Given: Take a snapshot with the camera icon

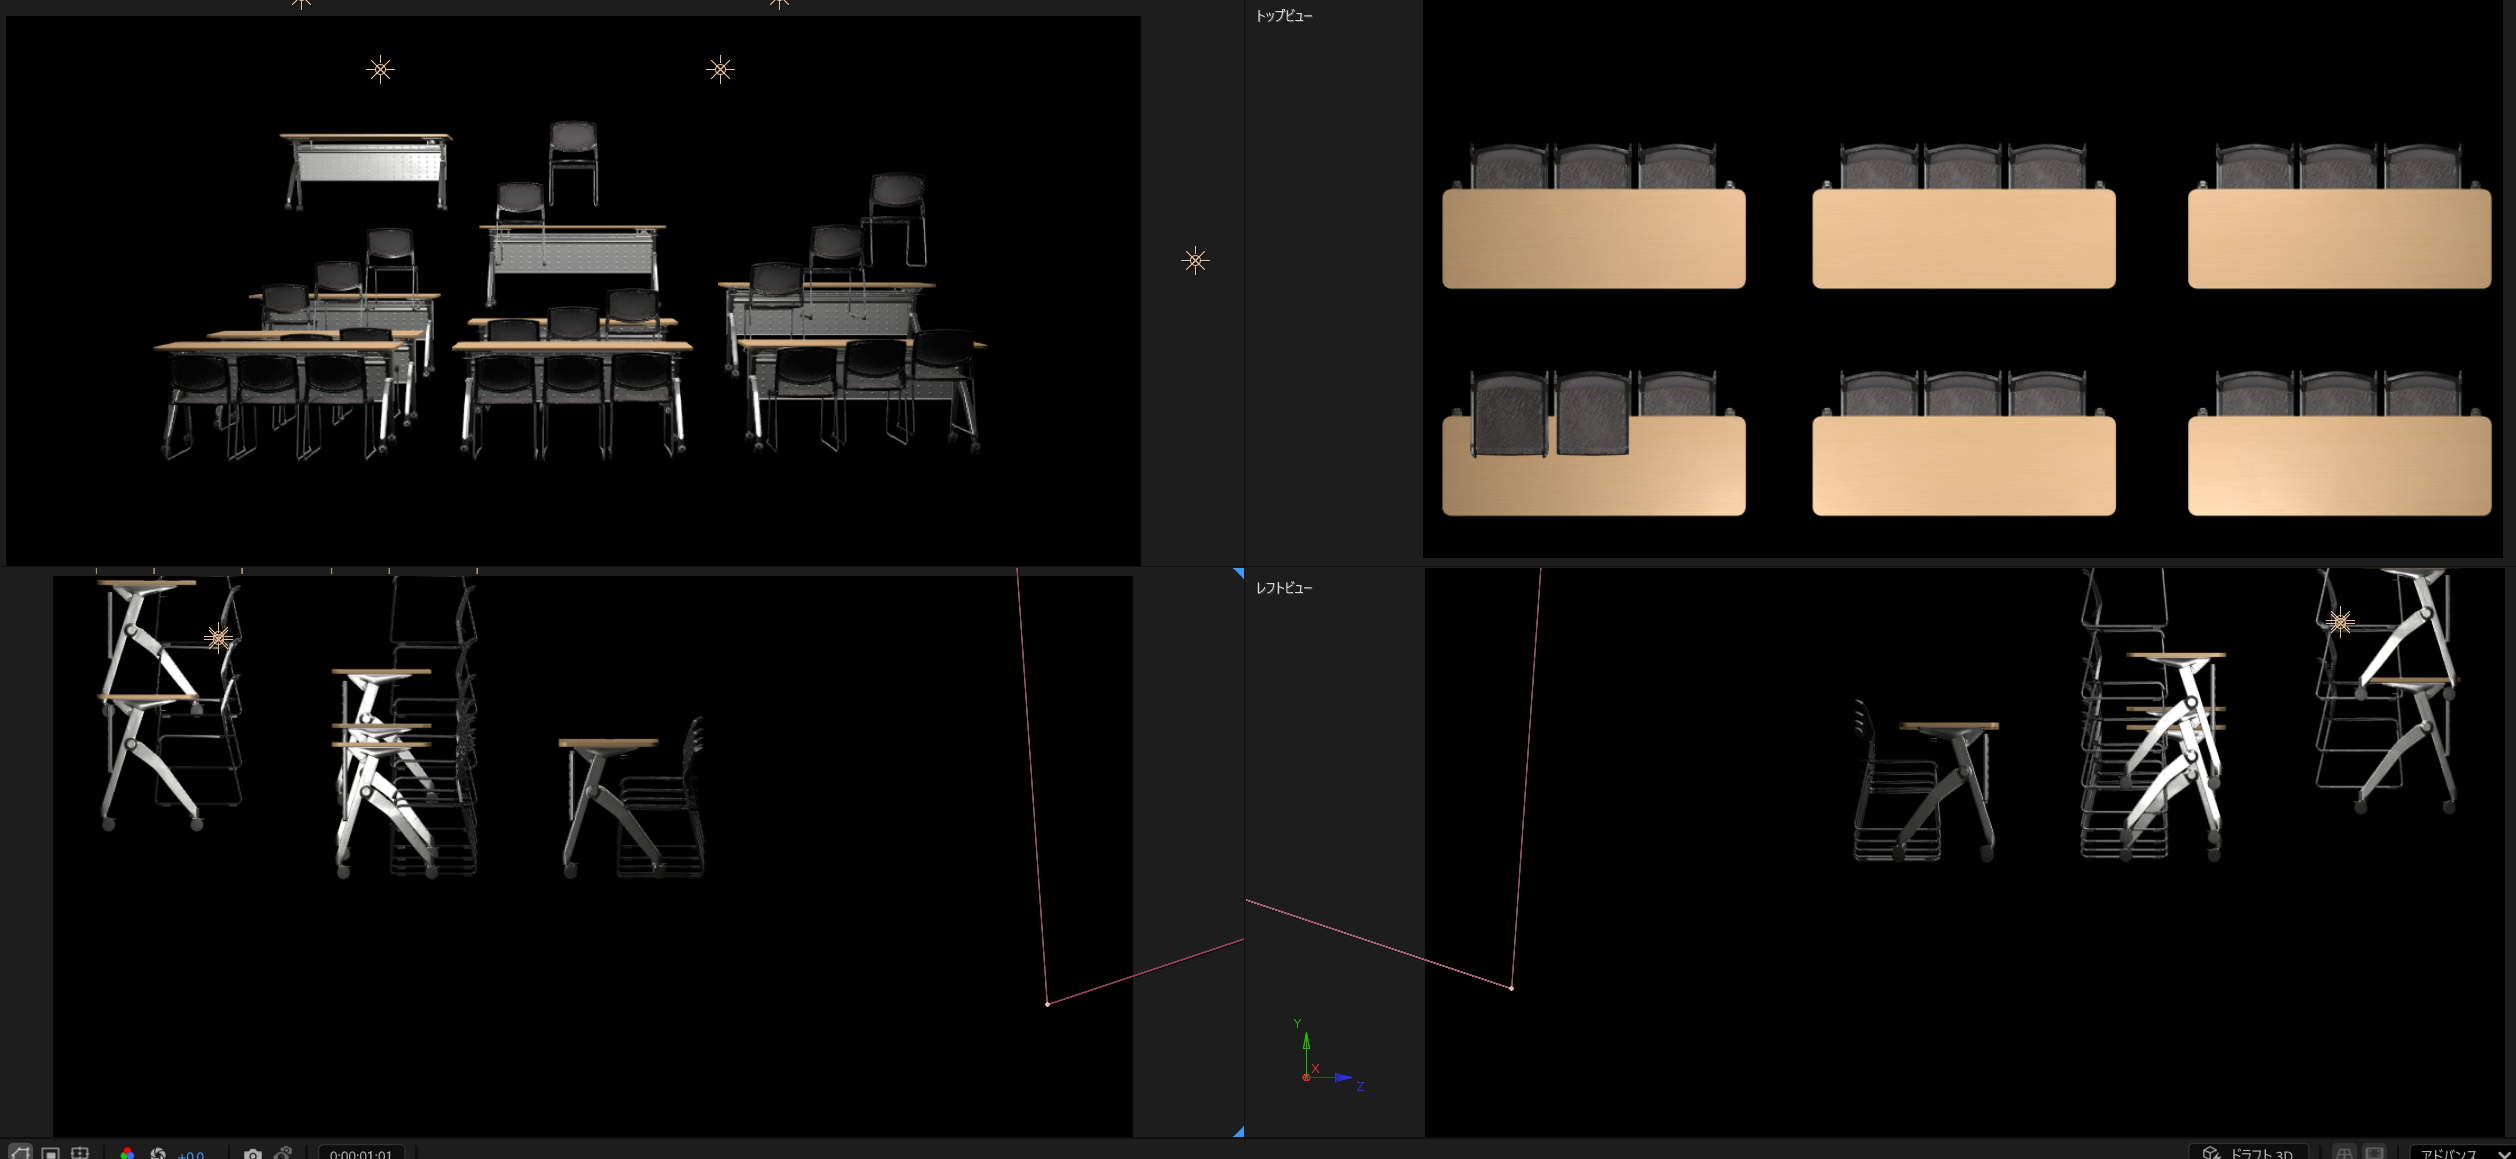Looking at the screenshot, I should click(x=253, y=1154).
